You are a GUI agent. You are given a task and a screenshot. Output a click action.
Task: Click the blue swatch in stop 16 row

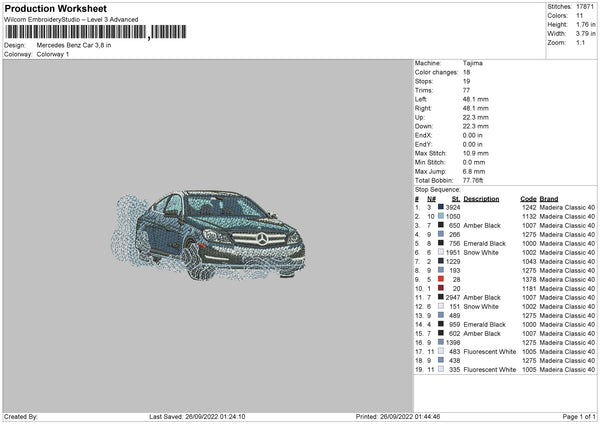(x=441, y=342)
